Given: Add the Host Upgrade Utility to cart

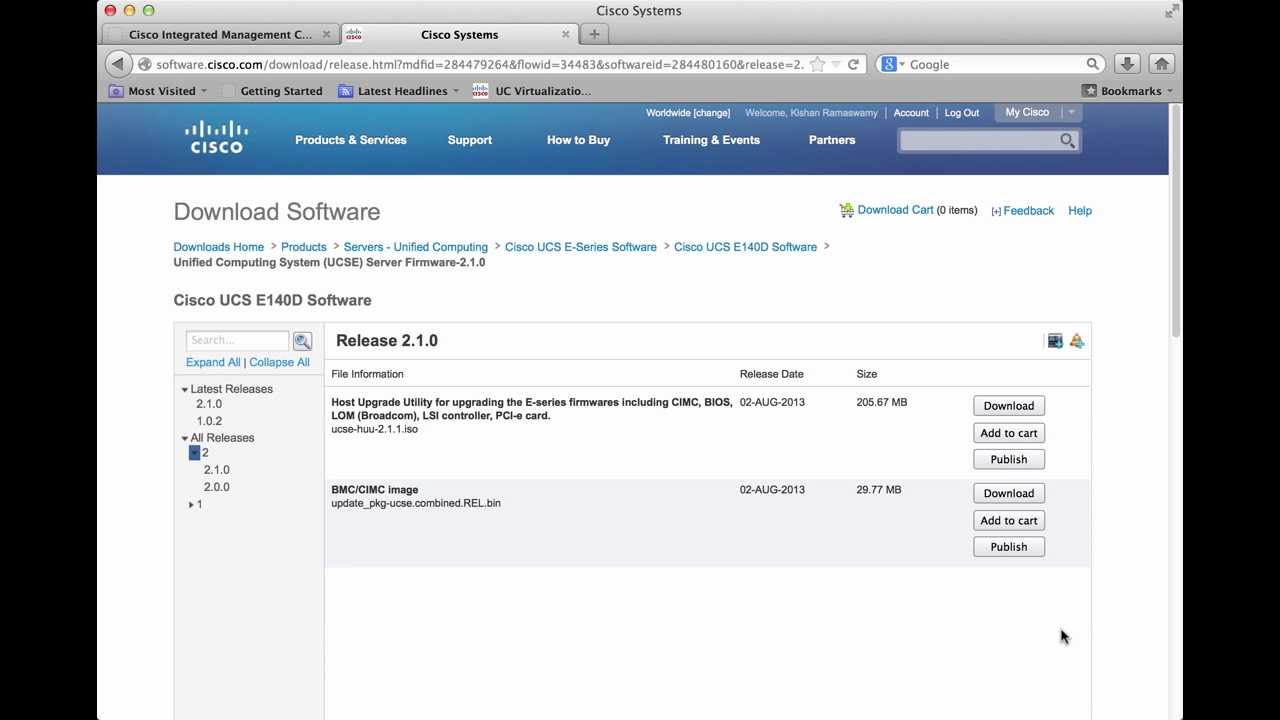Looking at the screenshot, I should [x=1009, y=433].
